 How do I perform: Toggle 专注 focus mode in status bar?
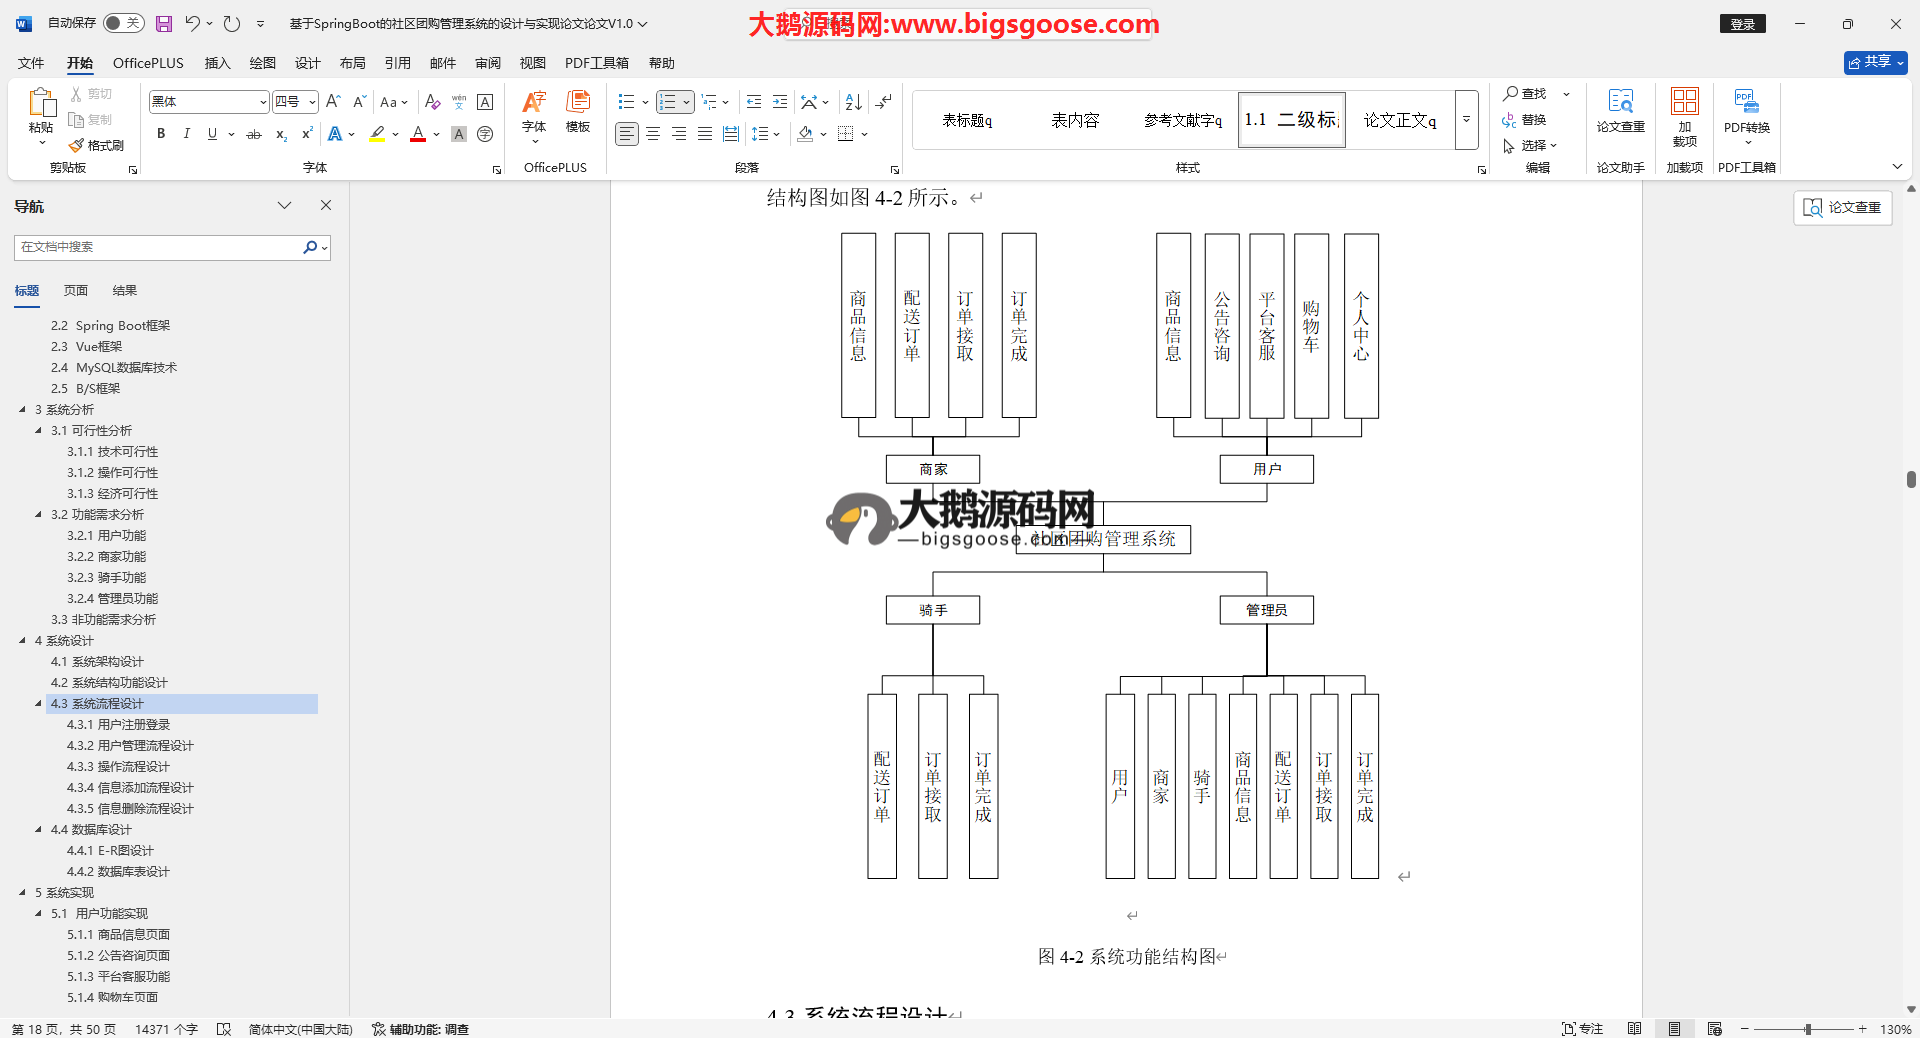tap(1582, 1029)
